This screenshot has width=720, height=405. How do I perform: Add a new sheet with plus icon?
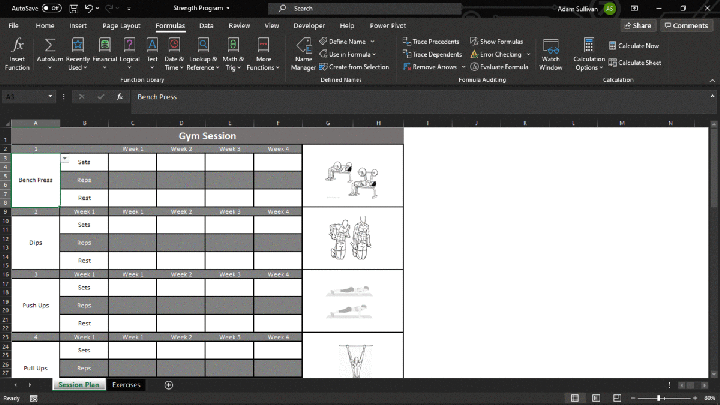click(169, 384)
